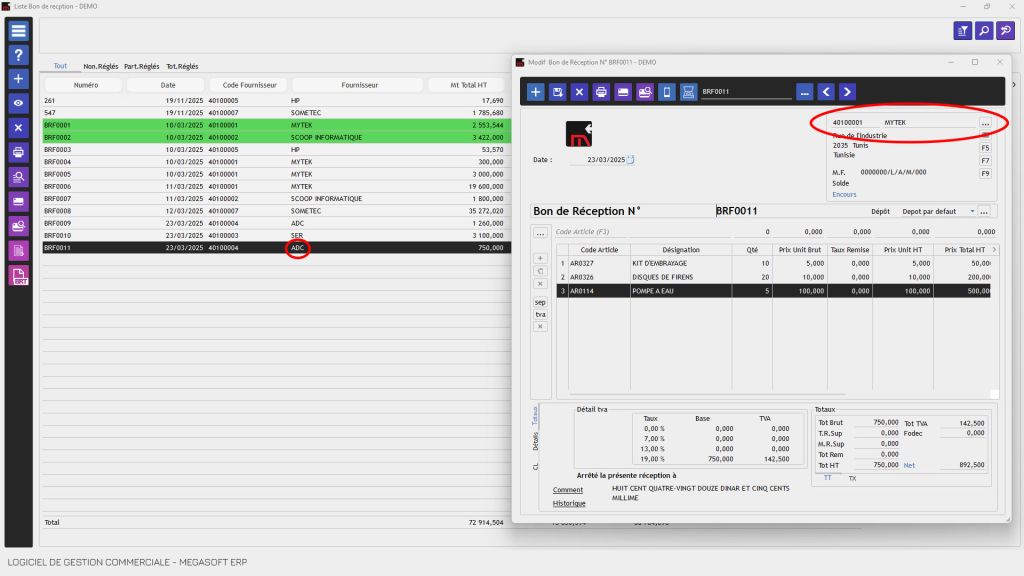Click the F5 button in the supplier panel
The image size is (1024, 576).
(x=985, y=148)
